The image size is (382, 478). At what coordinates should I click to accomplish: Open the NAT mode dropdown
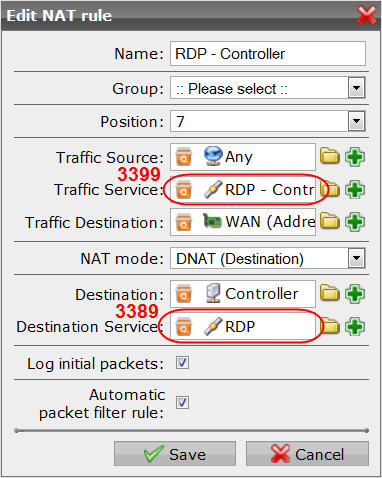coord(356,258)
